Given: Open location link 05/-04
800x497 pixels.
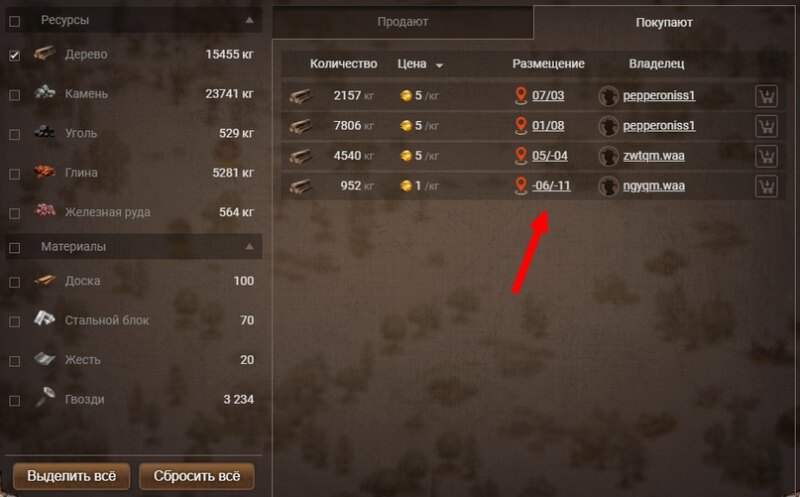Looking at the screenshot, I should tap(549, 156).
